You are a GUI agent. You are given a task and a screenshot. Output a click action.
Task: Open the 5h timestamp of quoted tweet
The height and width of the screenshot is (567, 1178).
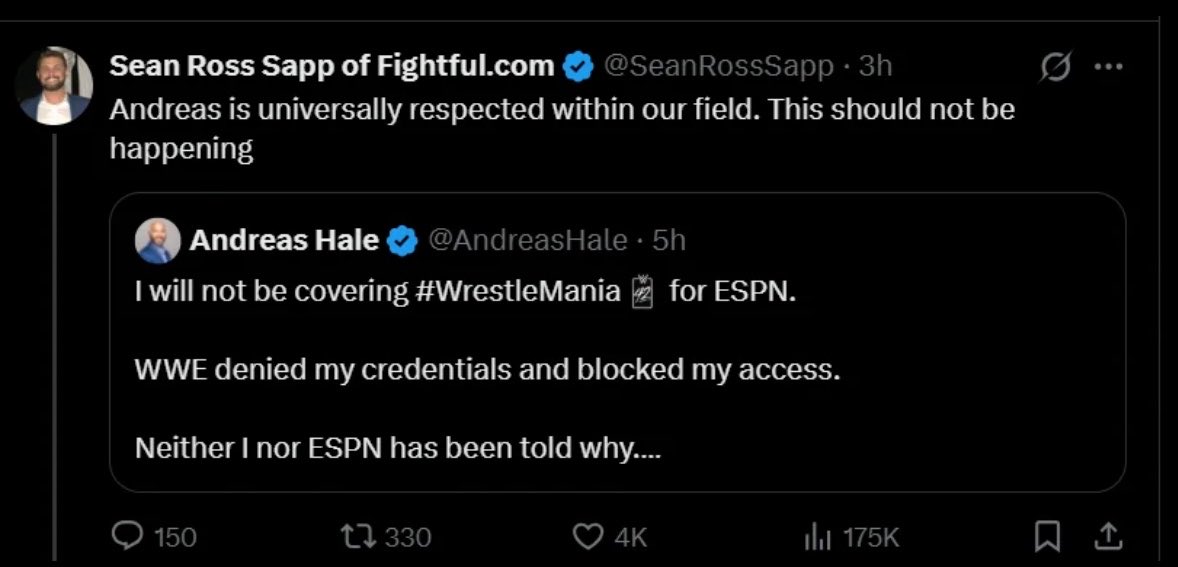[669, 240]
